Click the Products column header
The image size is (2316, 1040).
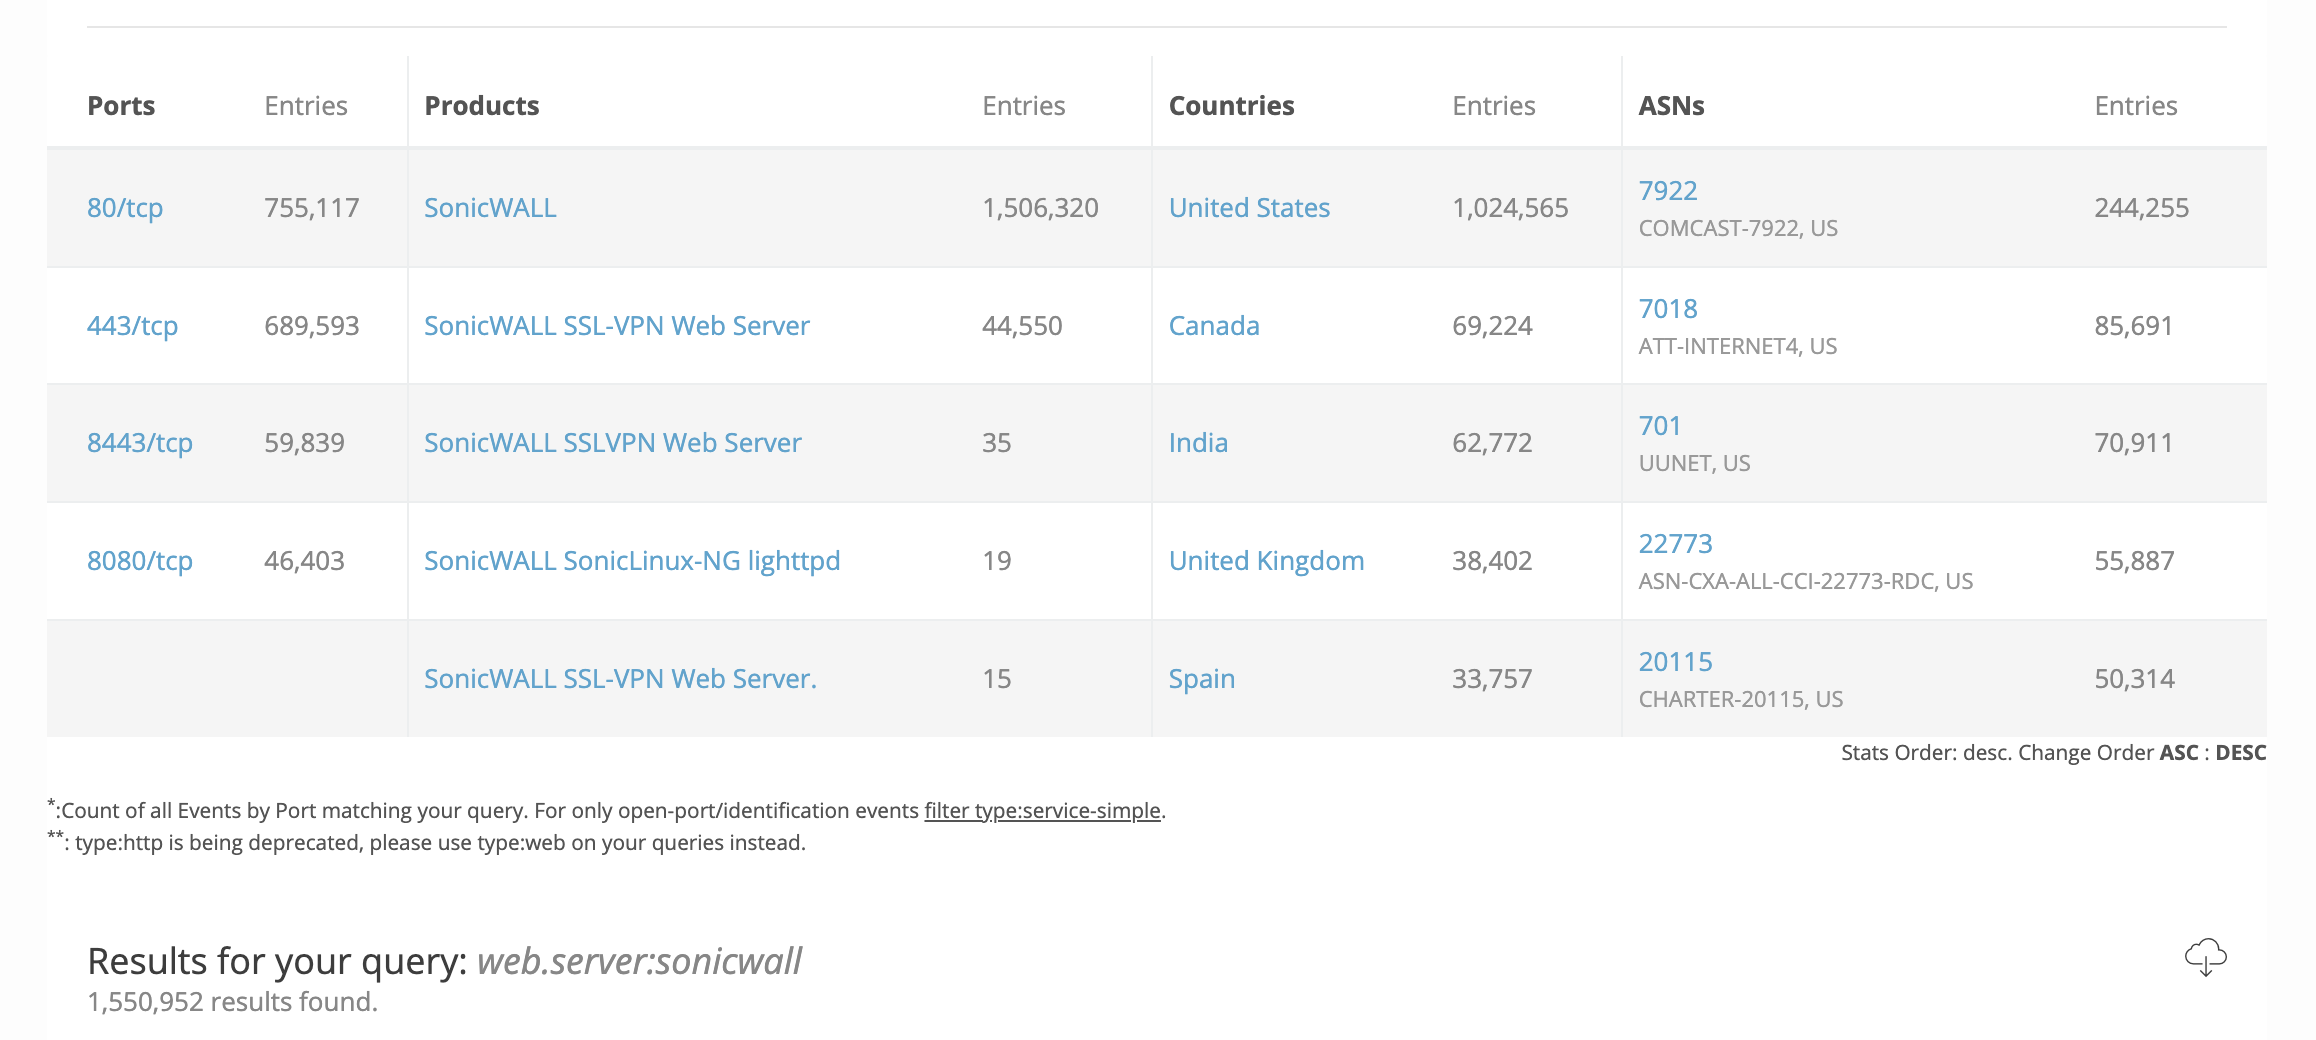482,106
